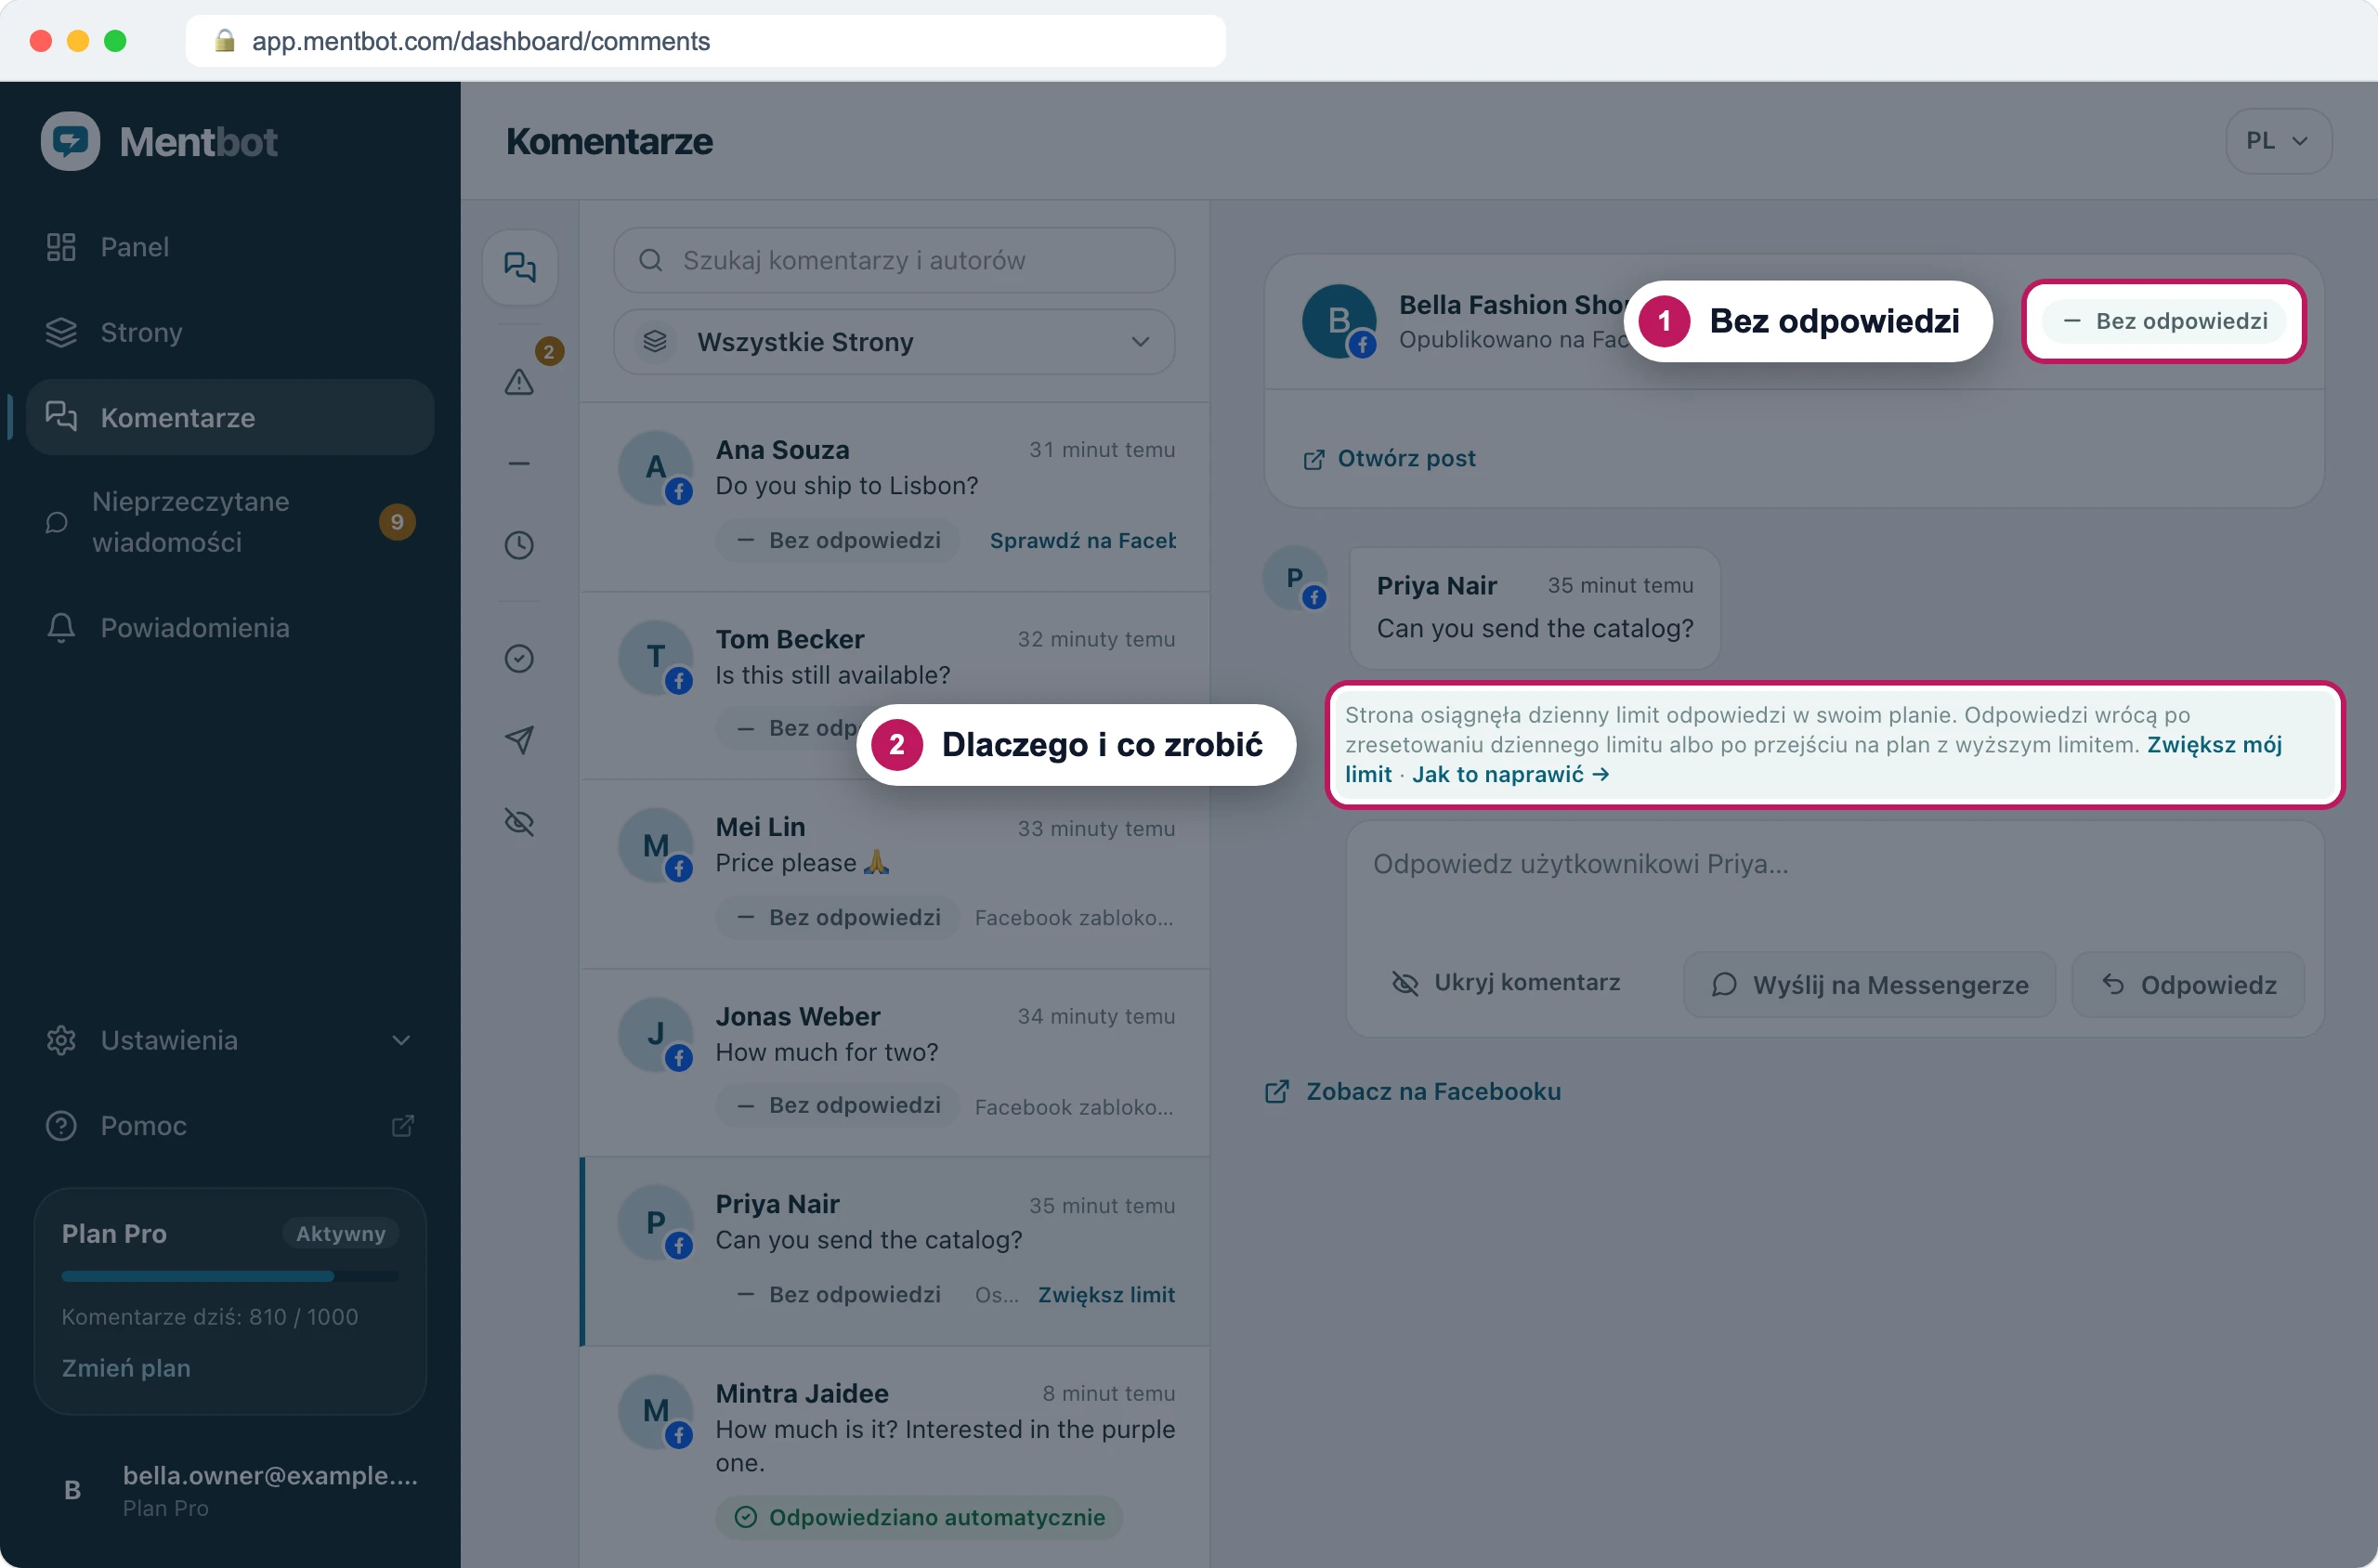The width and height of the screenshot is (2378, 1568).
Task: Click the plan usage progress bar
Action: (x=230, y=1276)
